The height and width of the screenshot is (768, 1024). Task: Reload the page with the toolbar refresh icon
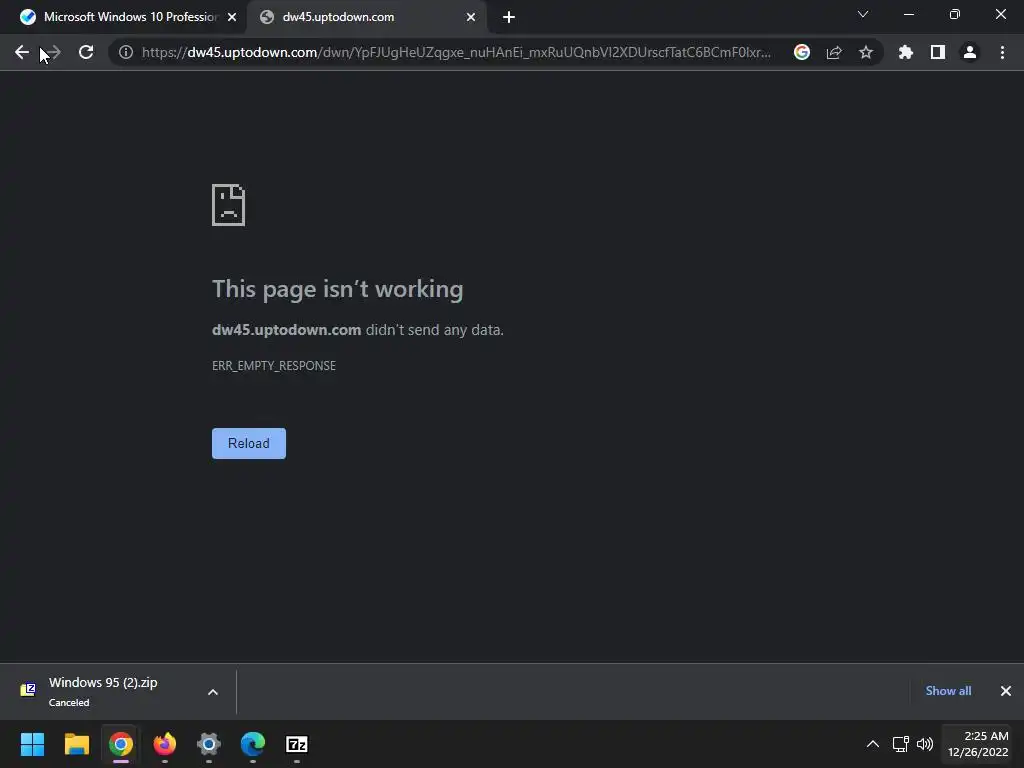[86, 52]
